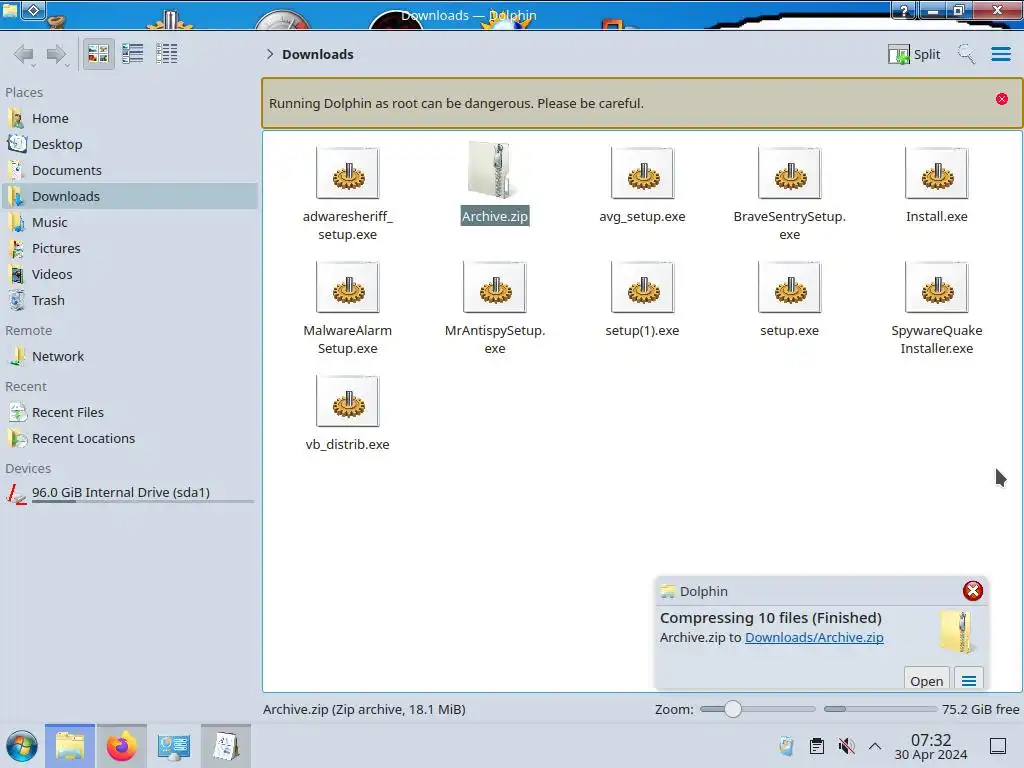
Task: Open Documents in Places panel
Action: (x=129, y=170)
